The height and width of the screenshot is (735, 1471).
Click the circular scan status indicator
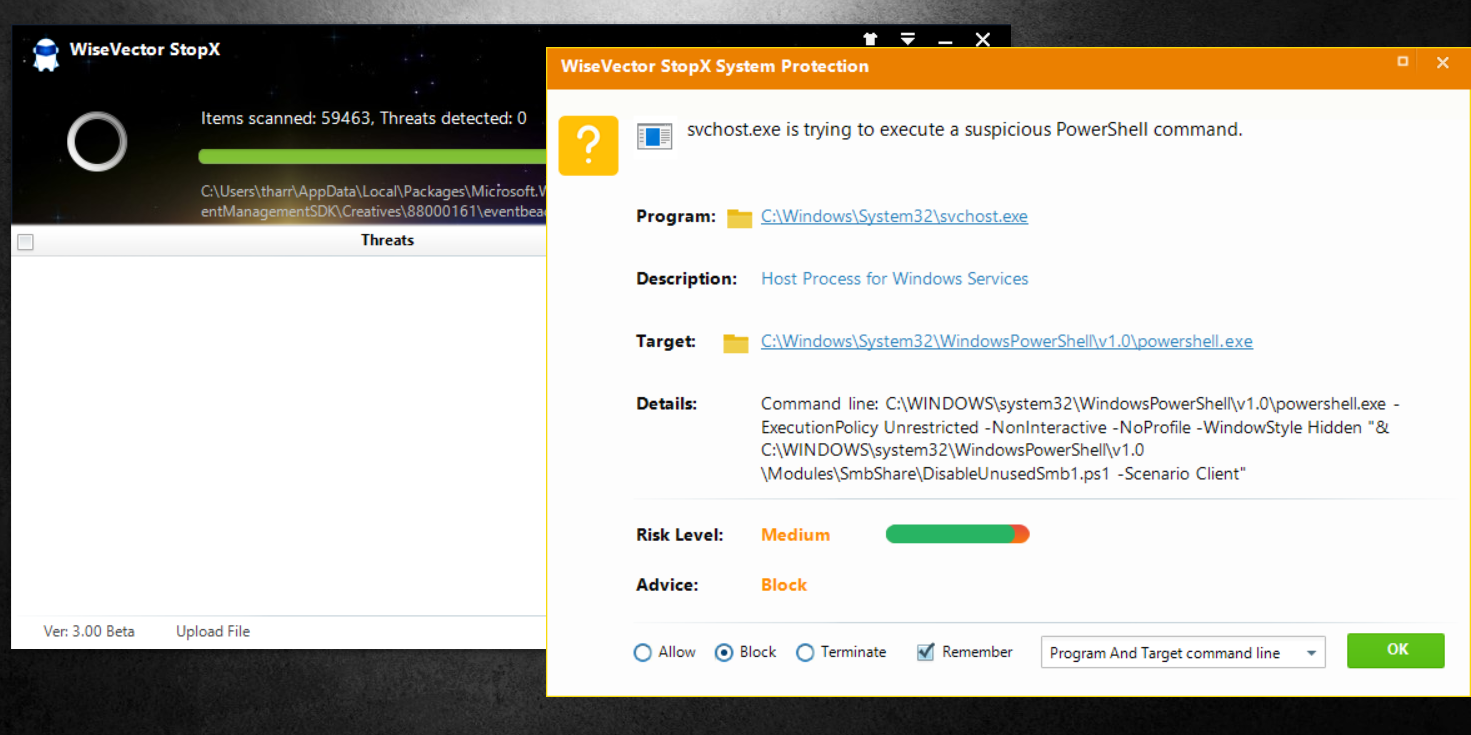97,141
